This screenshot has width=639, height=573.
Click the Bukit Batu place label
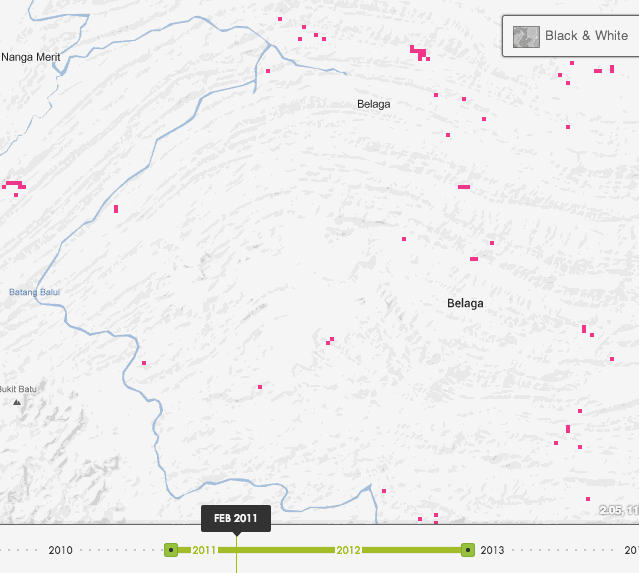tap(18, 388)
